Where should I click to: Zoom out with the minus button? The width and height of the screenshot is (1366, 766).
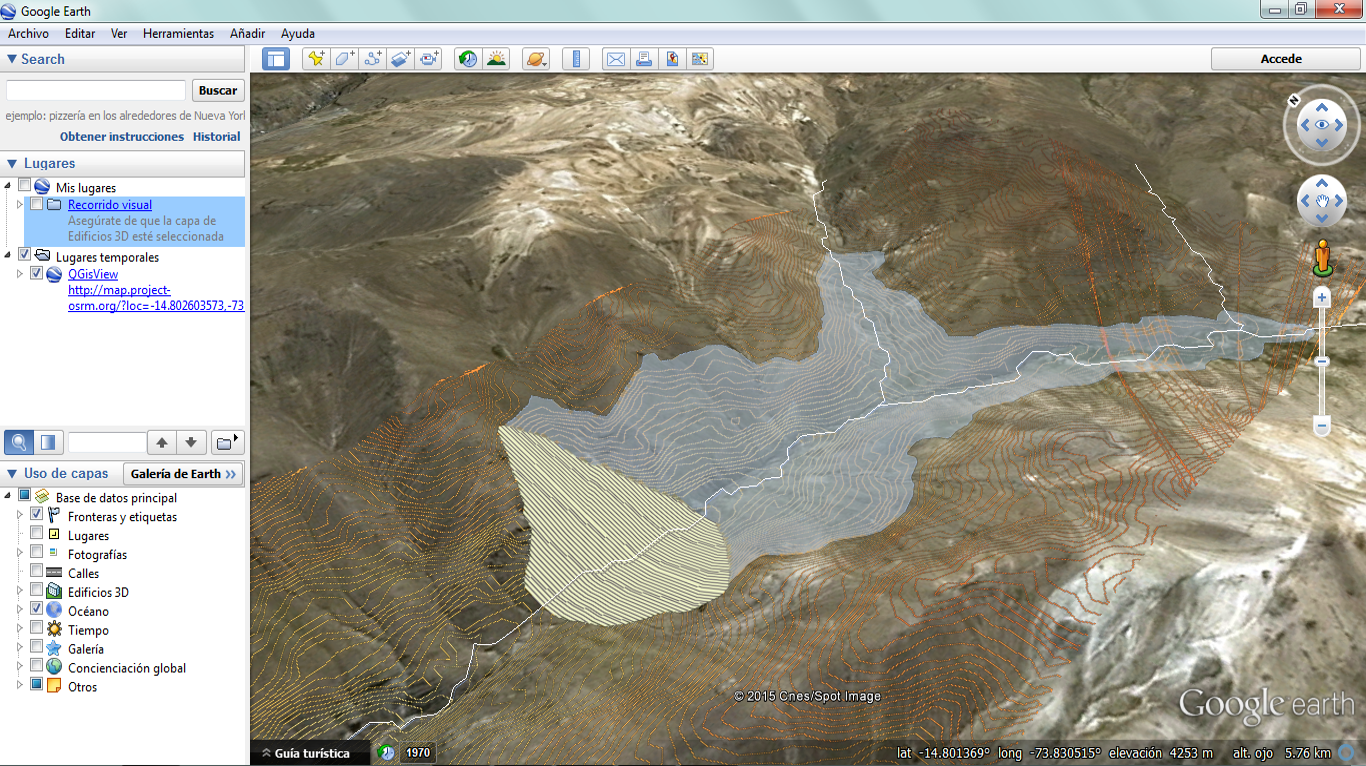(1322, 427)
